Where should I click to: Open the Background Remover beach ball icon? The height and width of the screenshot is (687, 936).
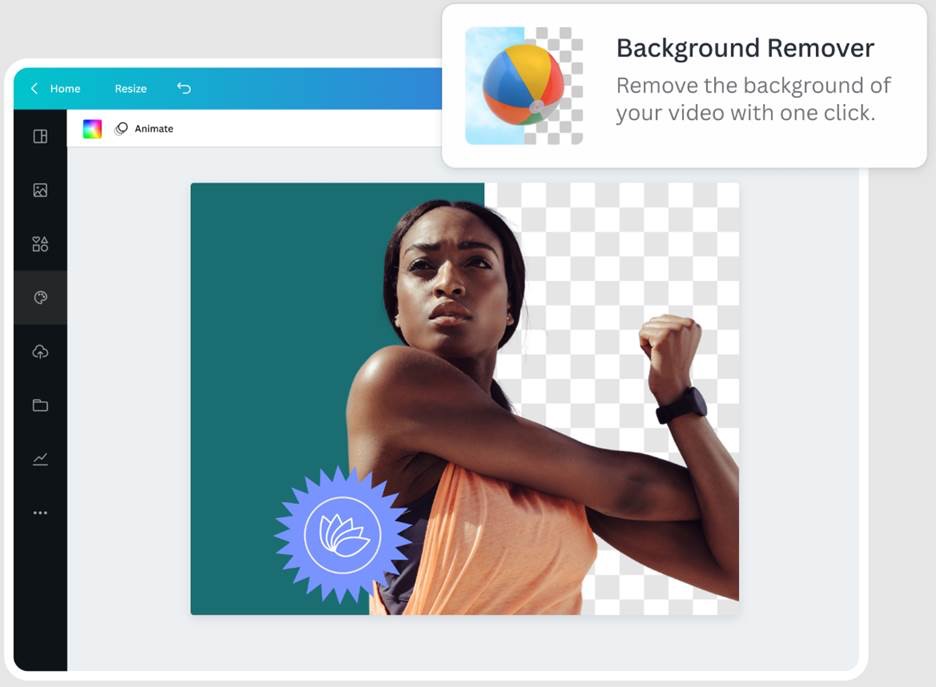521,82
